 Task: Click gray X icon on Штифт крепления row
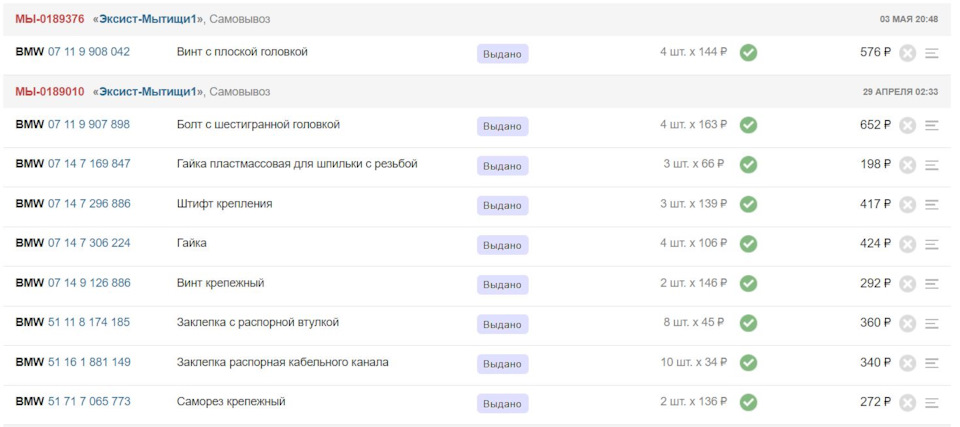click(907, 204)
